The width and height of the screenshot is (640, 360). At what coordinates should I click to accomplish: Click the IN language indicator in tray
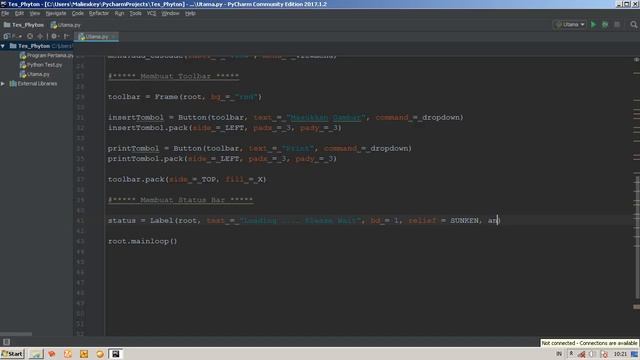click(x=559, y=354)
